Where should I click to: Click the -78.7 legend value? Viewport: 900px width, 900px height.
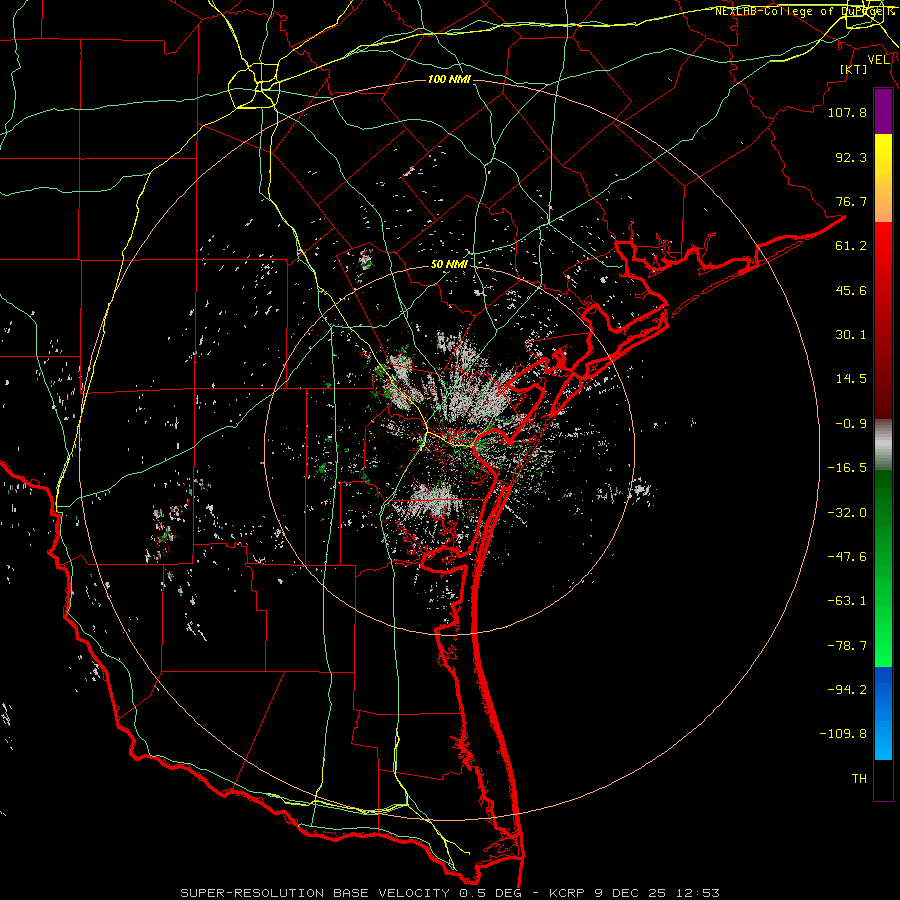click(x=847, y=646)
